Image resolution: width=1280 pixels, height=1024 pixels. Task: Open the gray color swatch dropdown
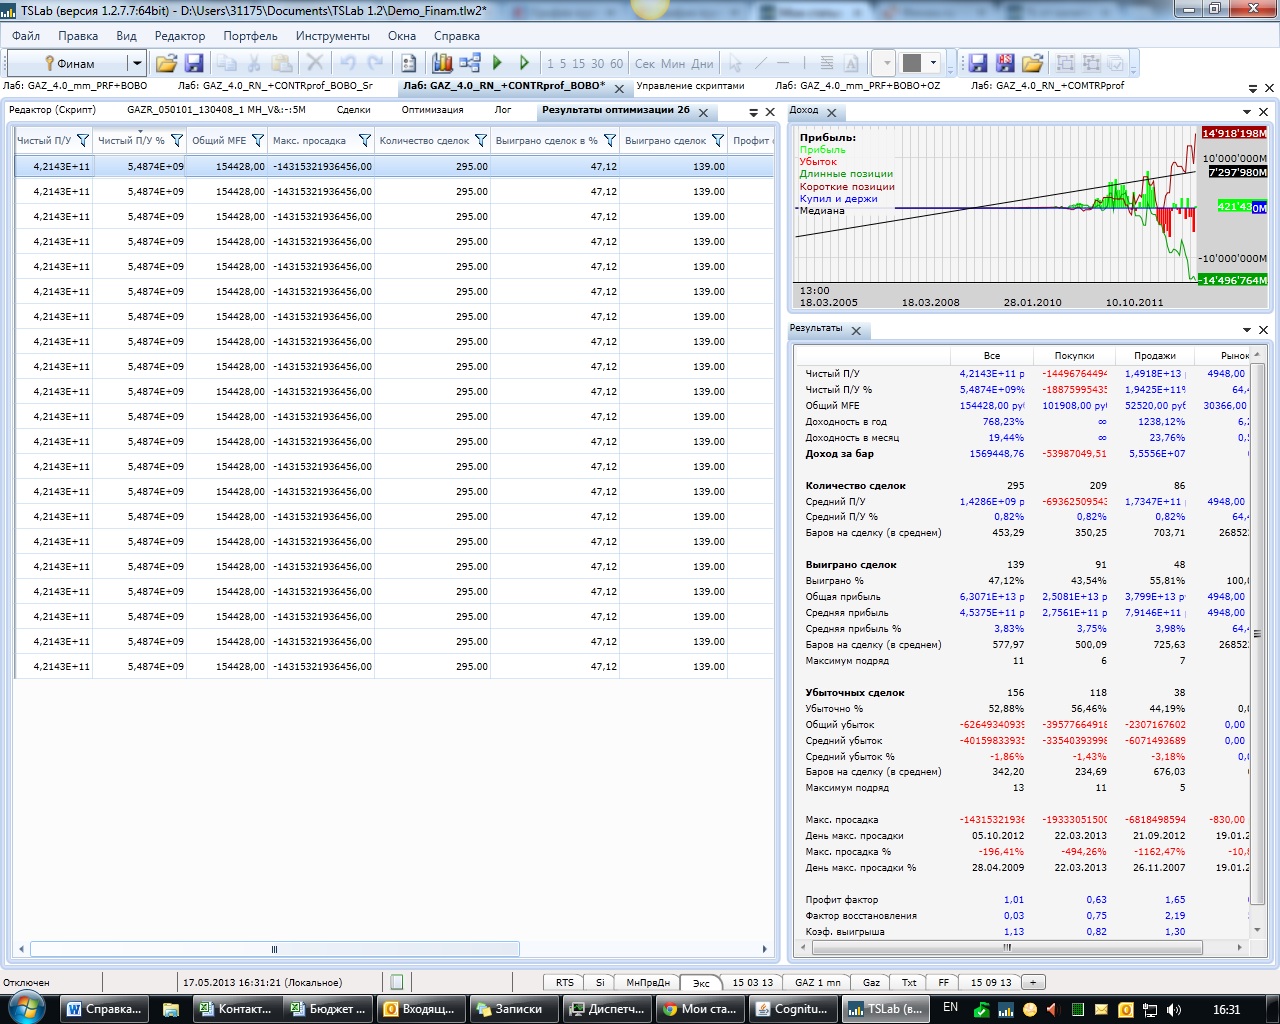(934, 63)
